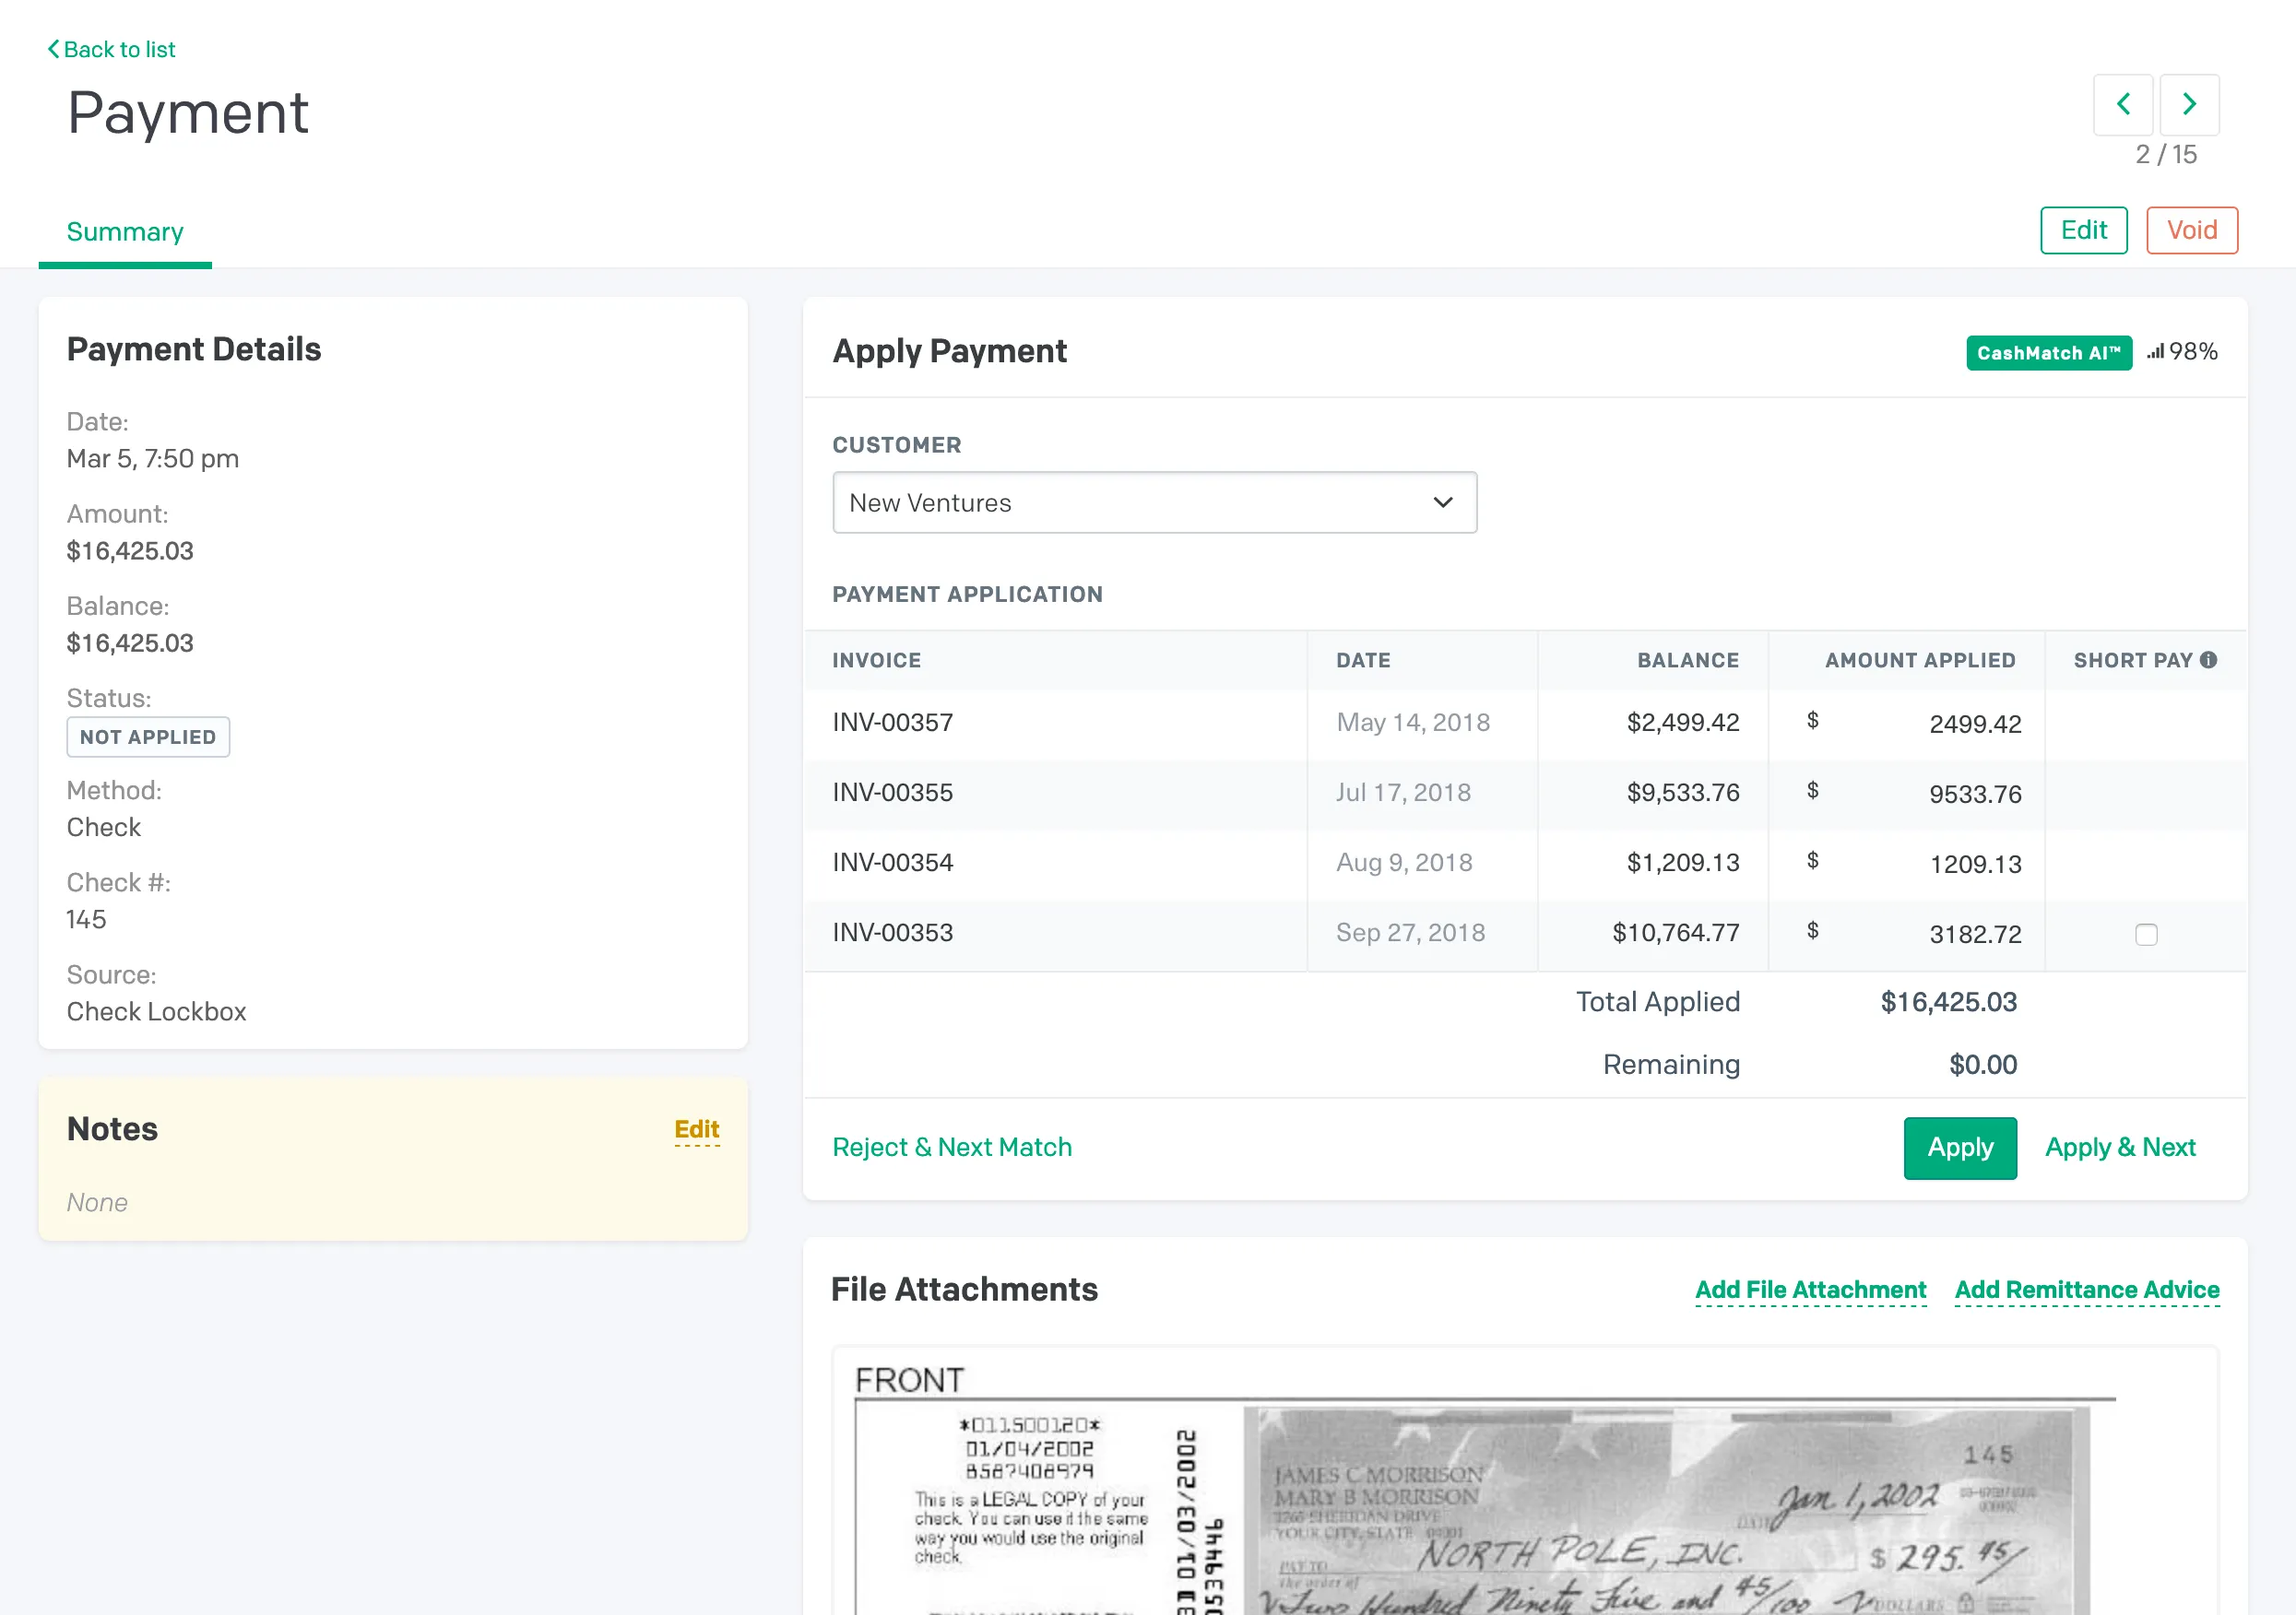Screen dimensions: 2296x1615
Task: Select invoice INV-00354 text
Action: [893, 863]
